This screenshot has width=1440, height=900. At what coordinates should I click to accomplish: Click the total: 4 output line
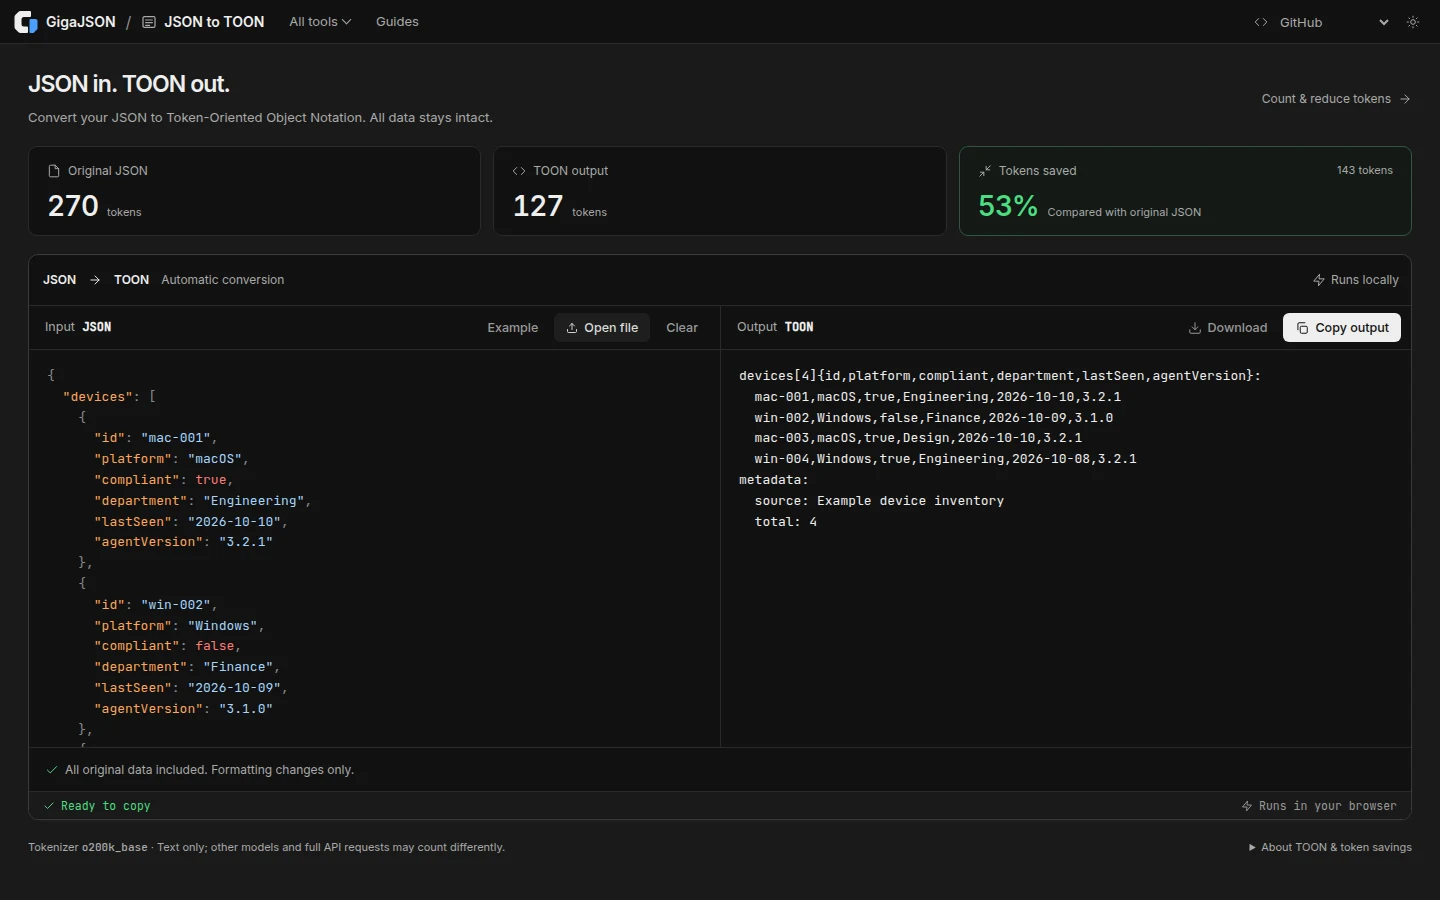point(786,522)
